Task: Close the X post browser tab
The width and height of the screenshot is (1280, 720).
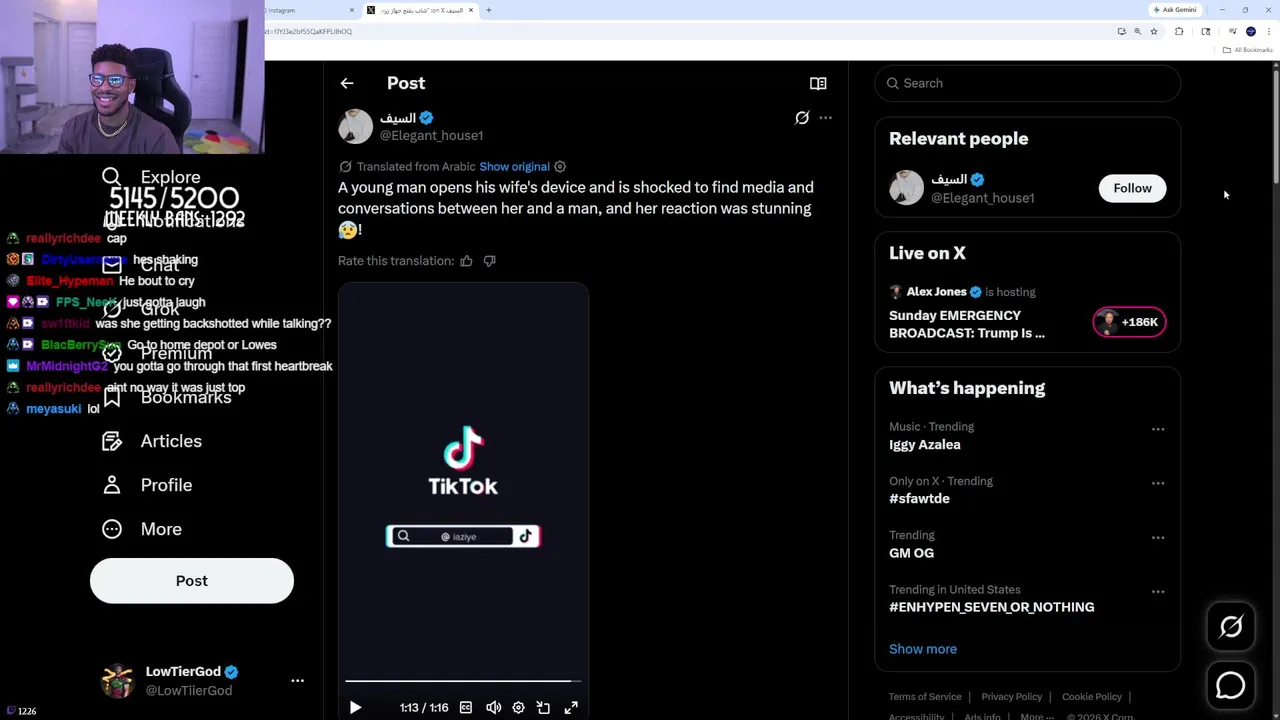Action: pos(471,10)
